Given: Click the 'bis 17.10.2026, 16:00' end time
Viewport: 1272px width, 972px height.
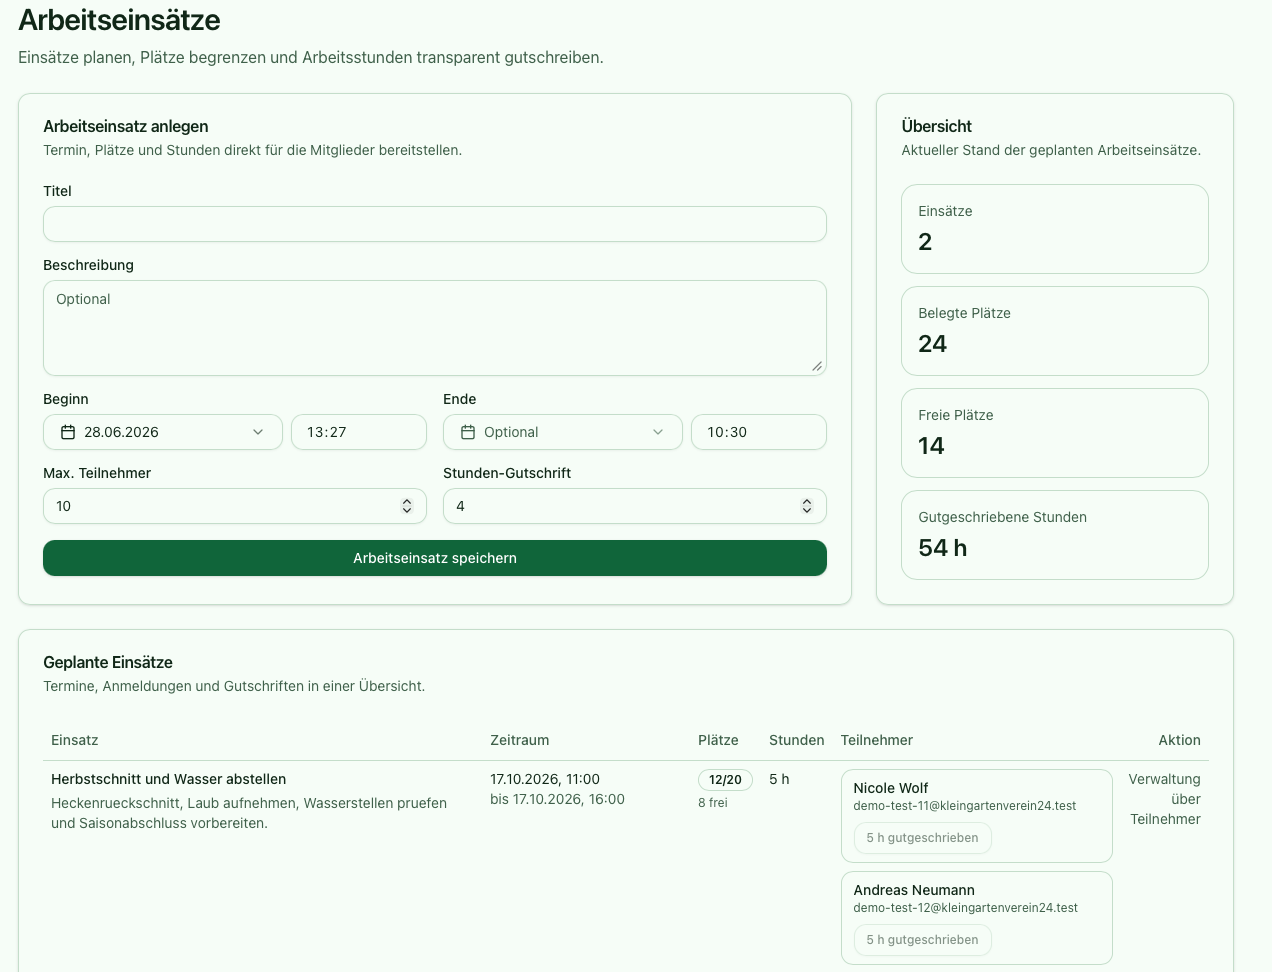Looking at the screenshot, I should pos(557,799).
